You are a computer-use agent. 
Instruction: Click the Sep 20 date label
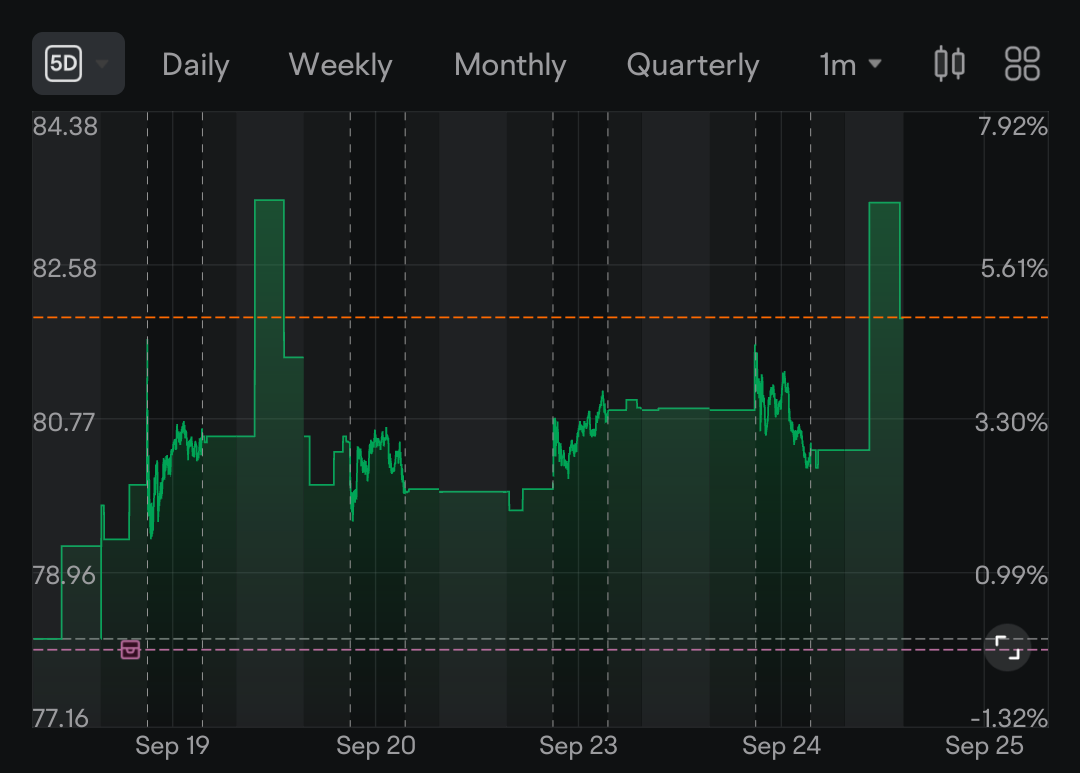[x=375, y=745]
